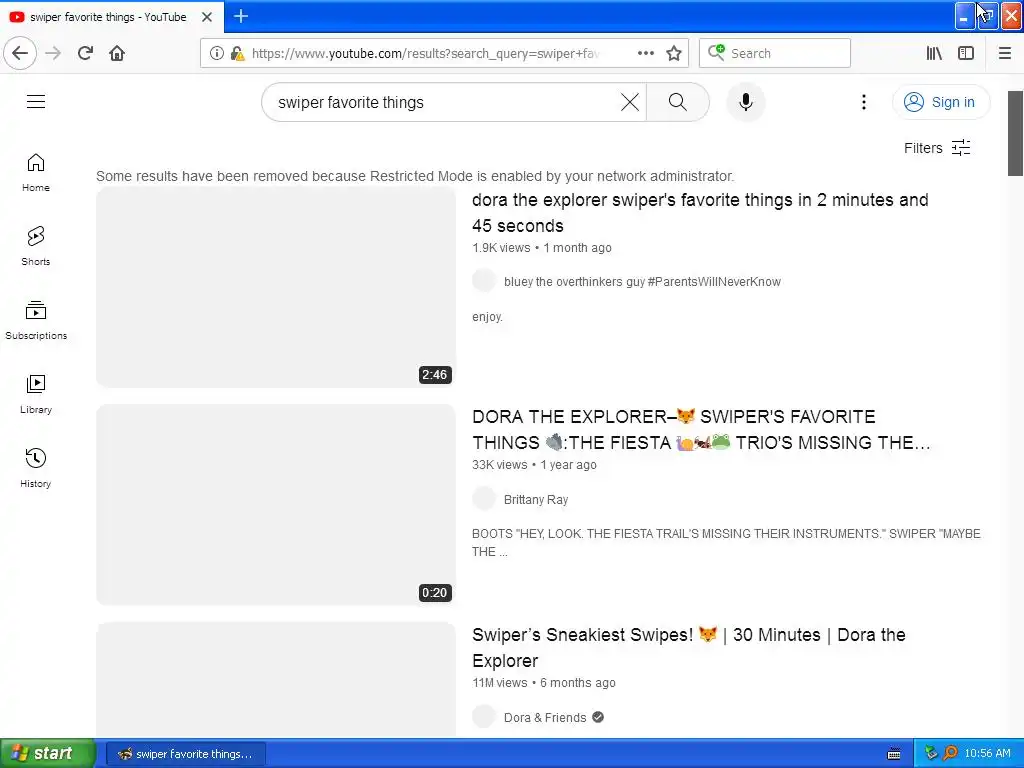Image resolution: width=1024 pixels, height=768 pixels.
Task: Clear the YouTube search query with X
Action: 630,102
